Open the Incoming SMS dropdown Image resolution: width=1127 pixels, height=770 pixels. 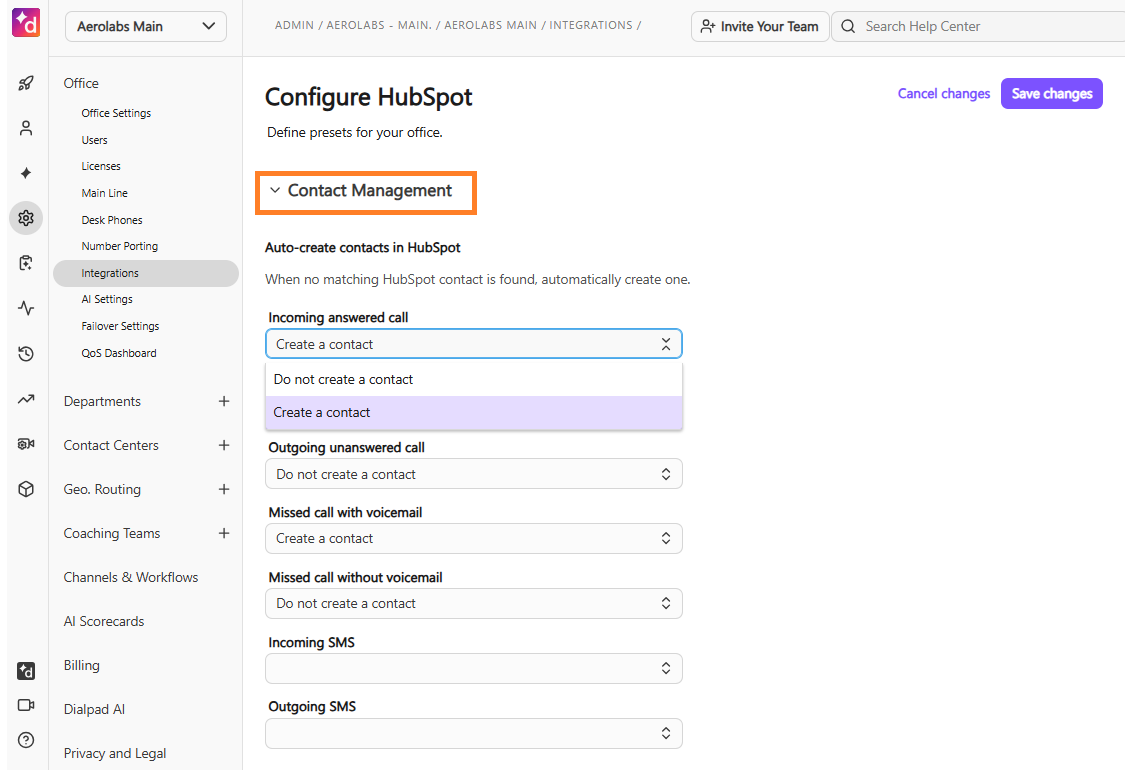tap(474, 669)
